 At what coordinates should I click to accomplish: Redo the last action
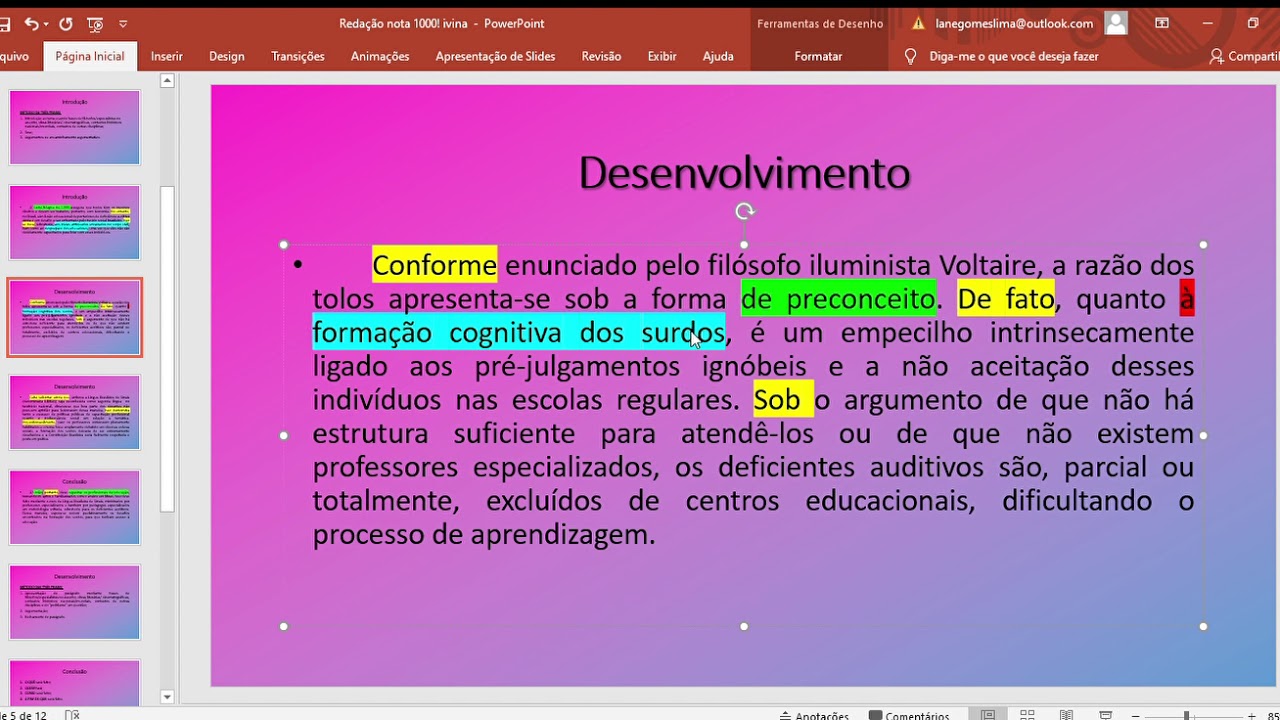(66, 24)
